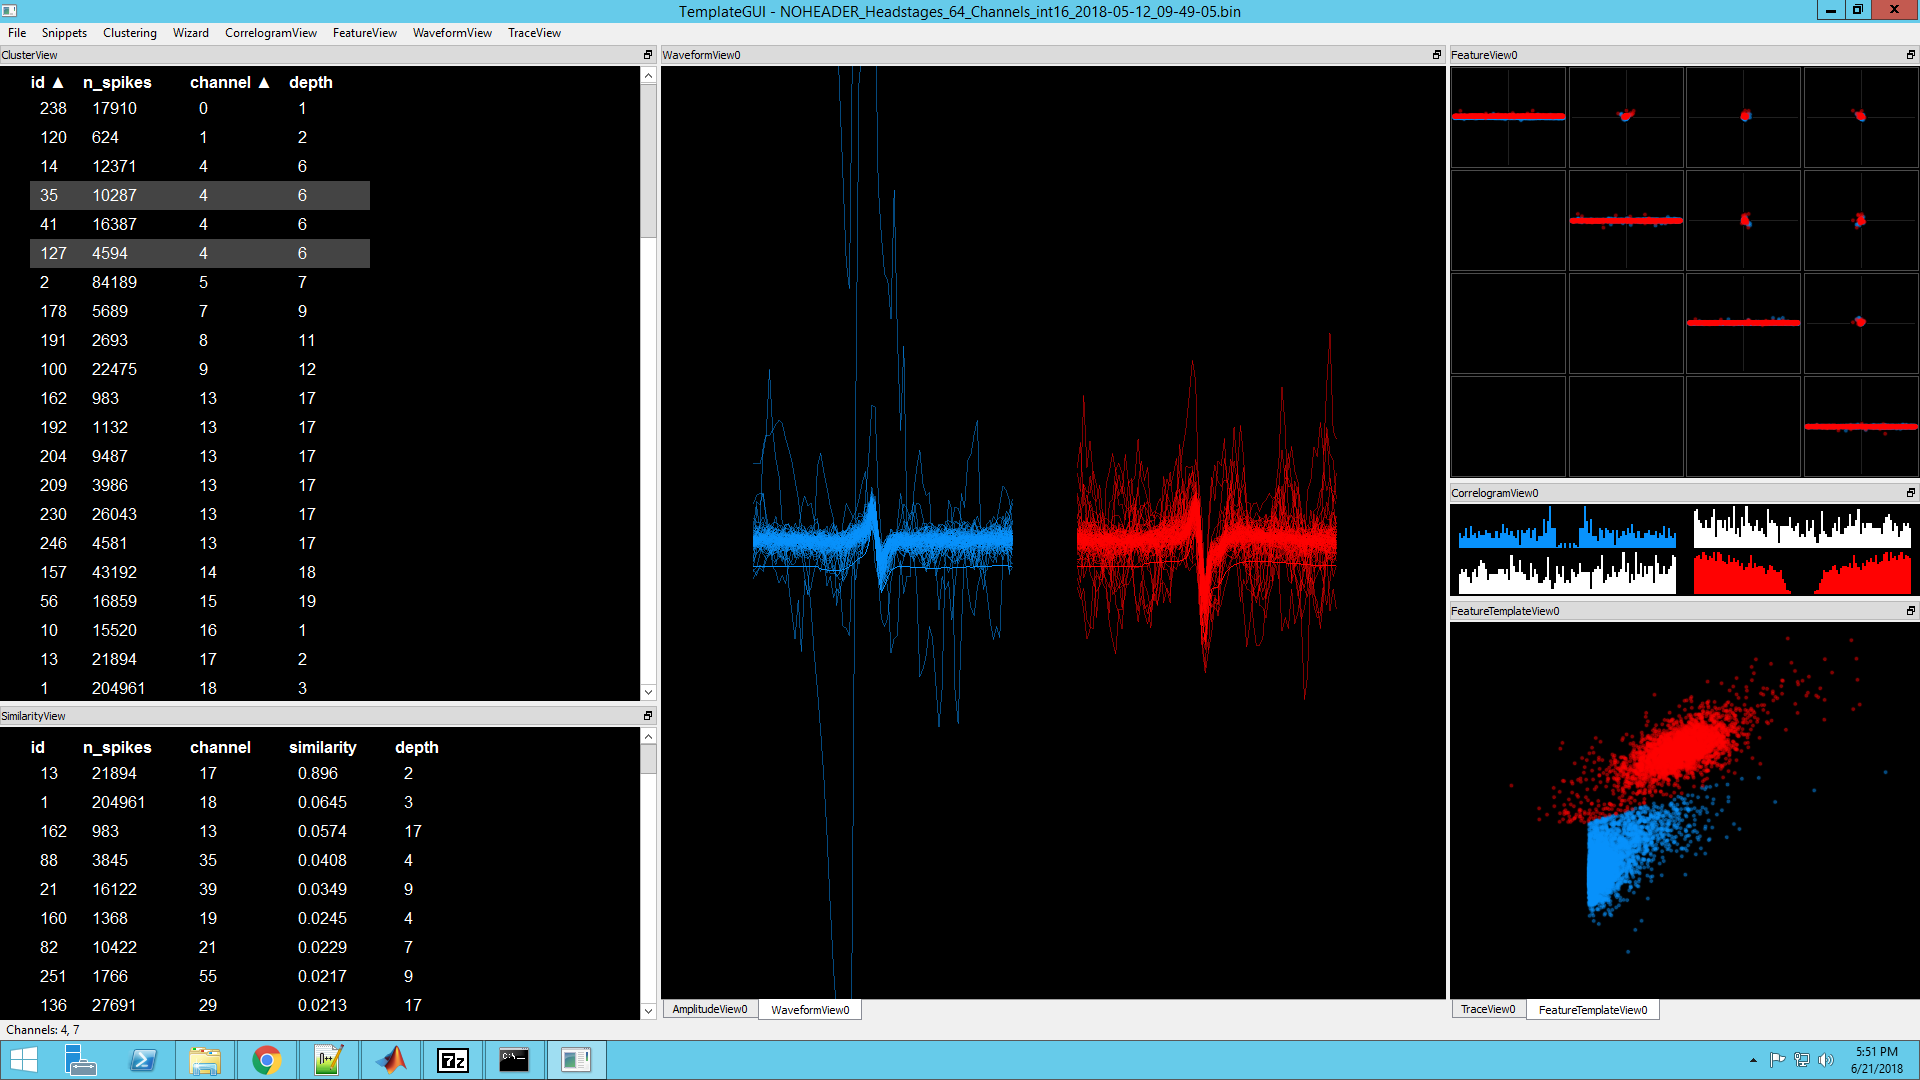The image size is (1920, 1080).
Task: Open the Wizard menu
Action: tap(190, 33)
